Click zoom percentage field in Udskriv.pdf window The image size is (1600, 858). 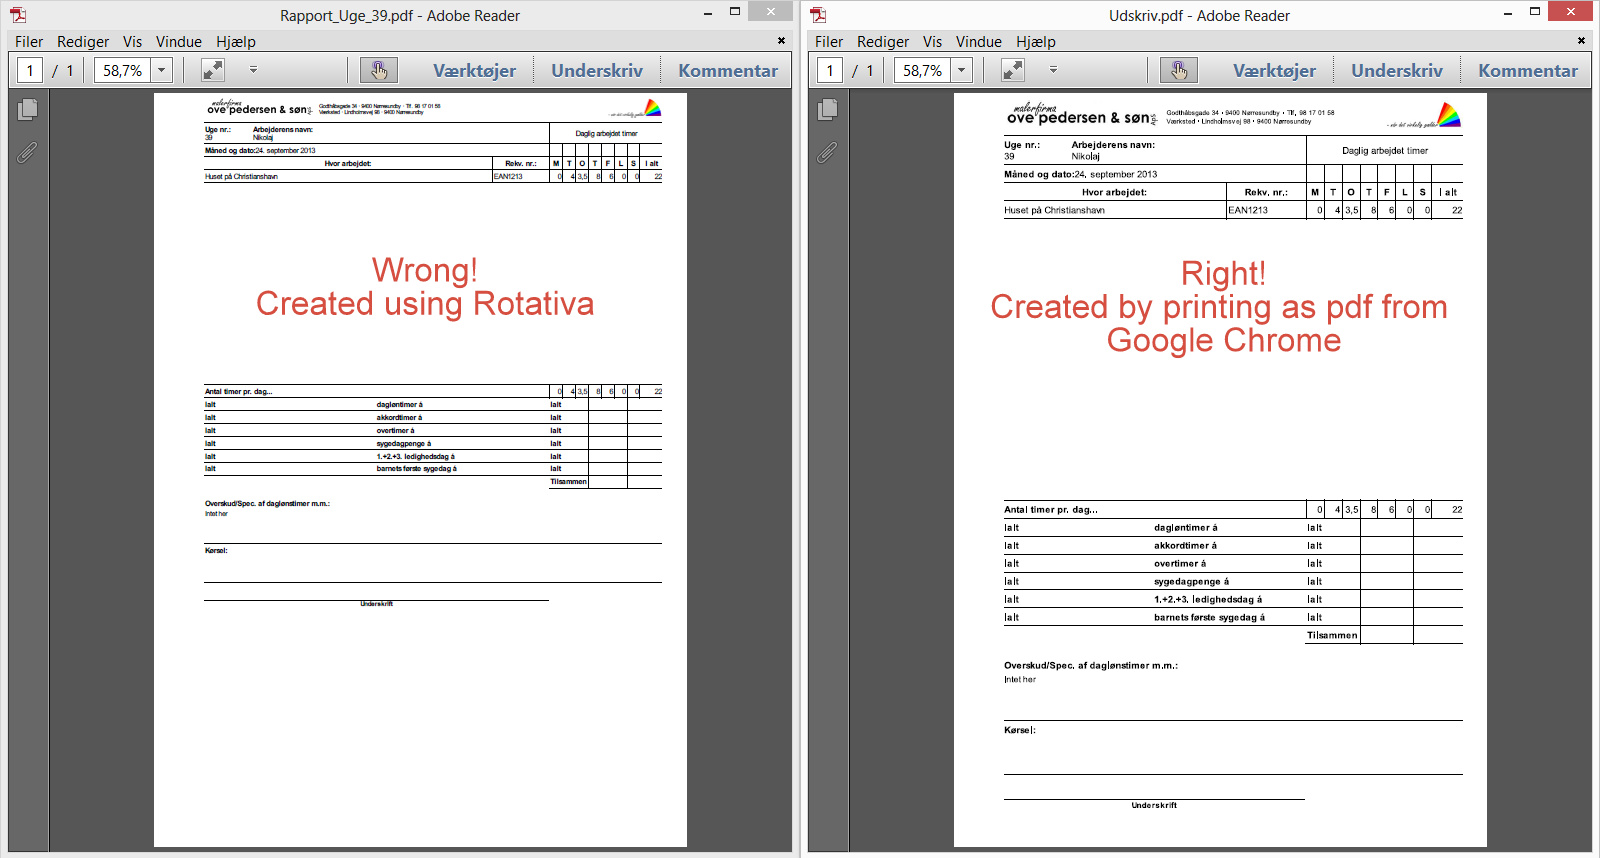click(x=922, y=70)
